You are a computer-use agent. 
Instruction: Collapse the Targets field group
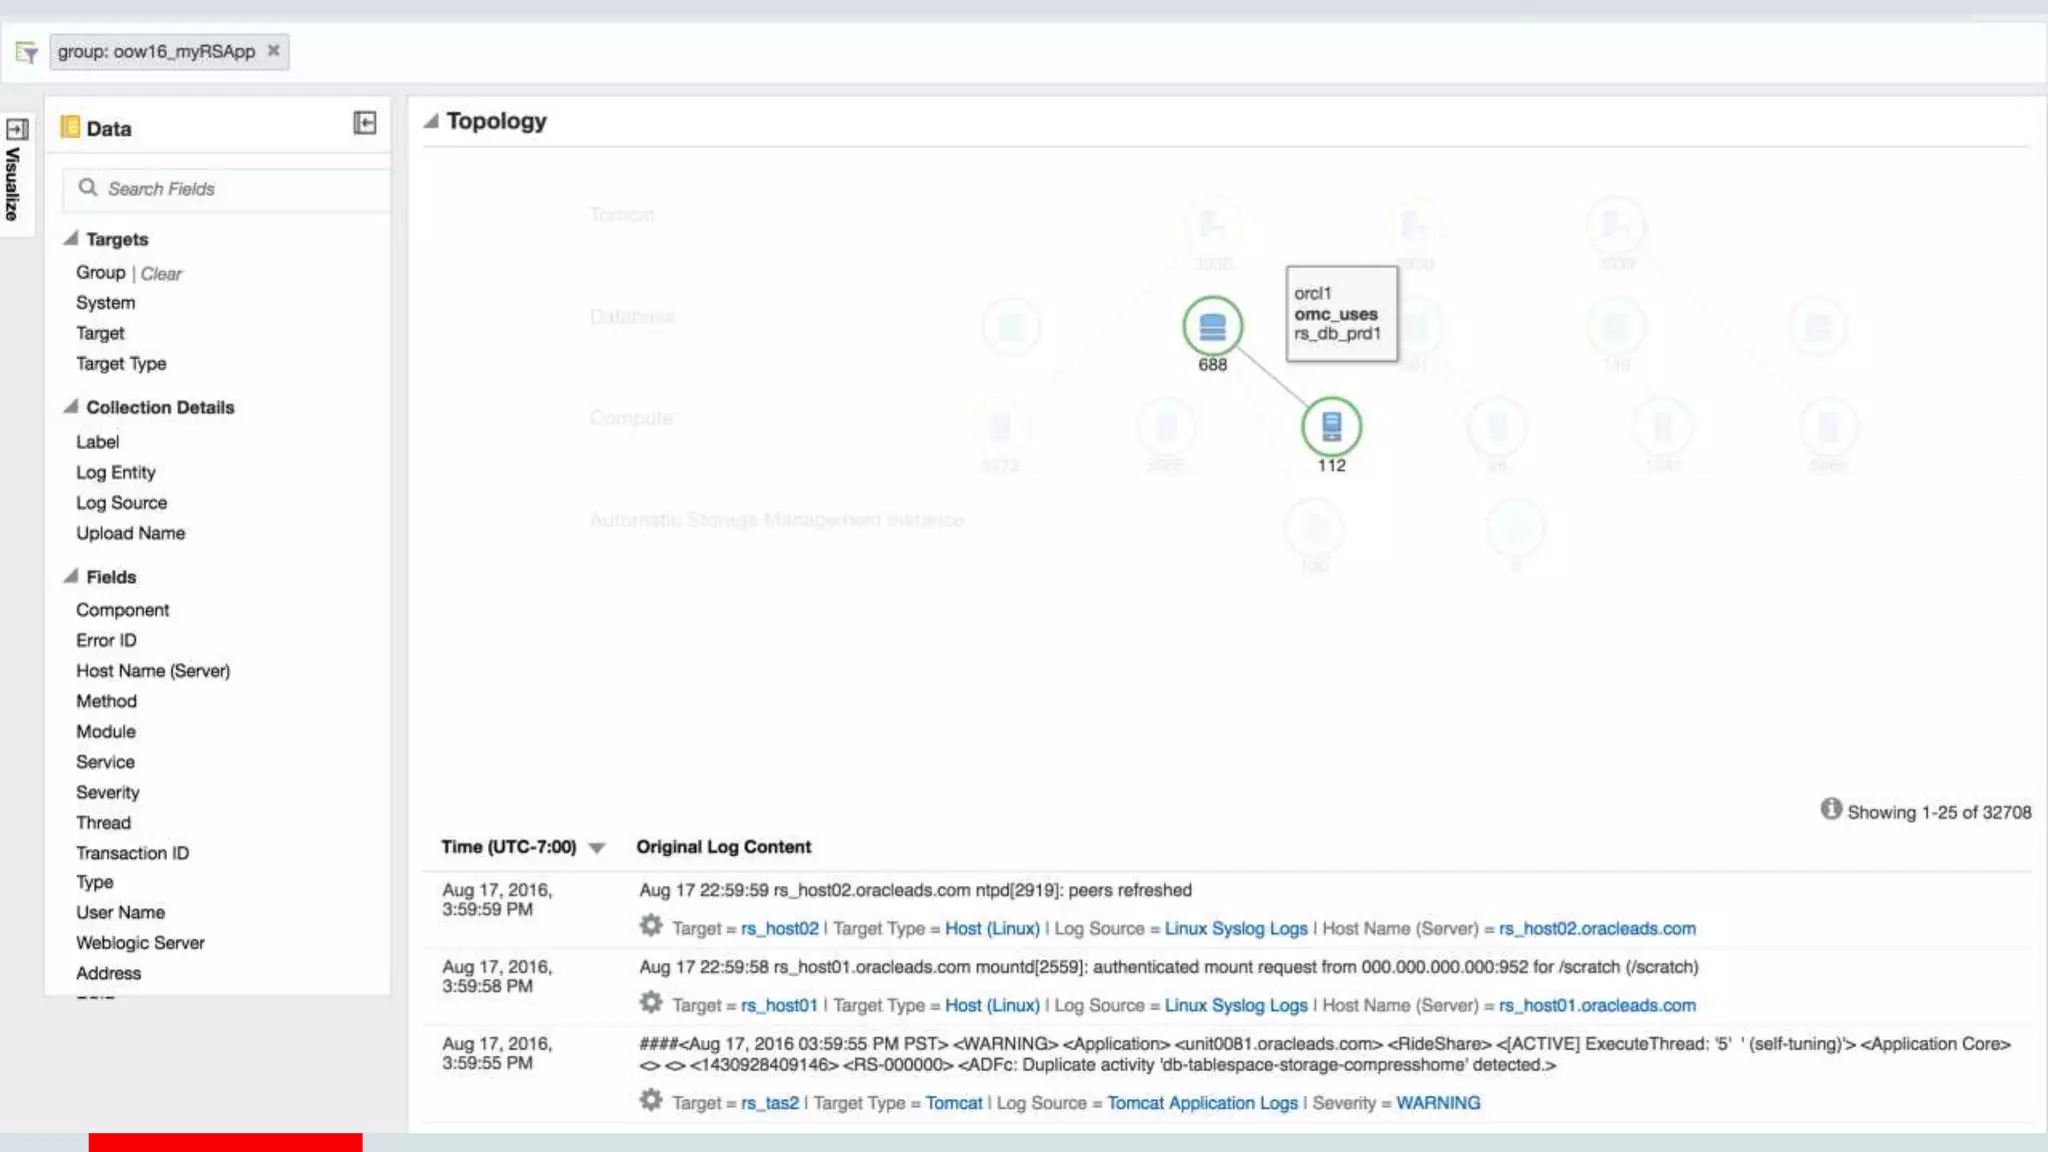(x=71, y=238)
